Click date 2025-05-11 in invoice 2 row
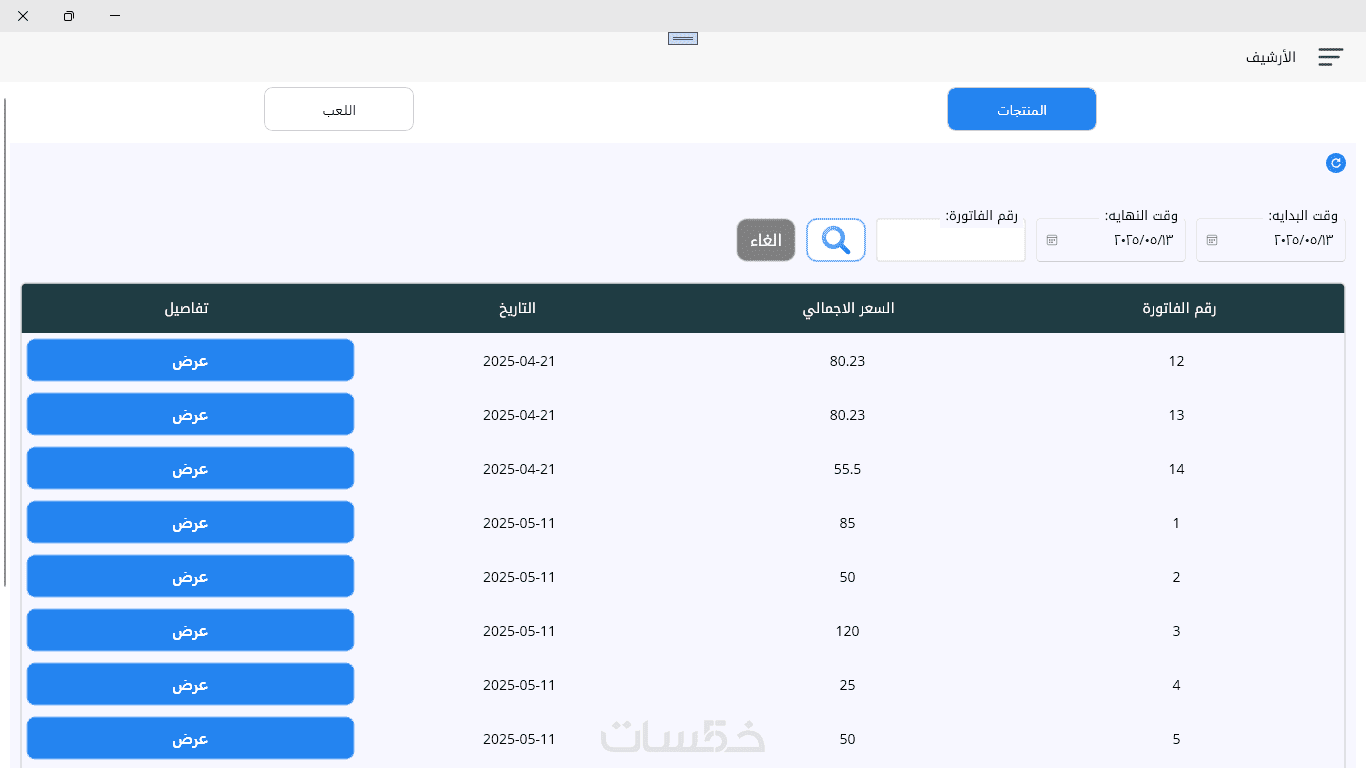Screen dimensions: 1366x768 [518, 577]
